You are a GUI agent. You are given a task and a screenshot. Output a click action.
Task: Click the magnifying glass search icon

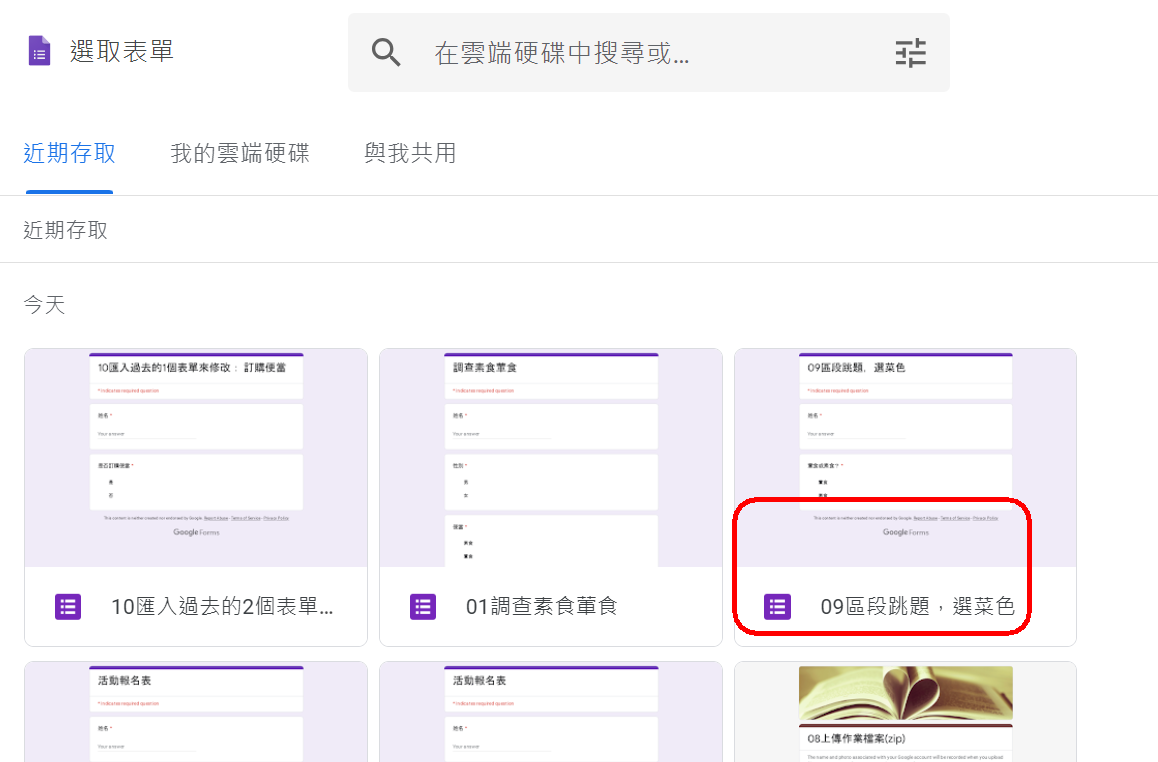(386, 52)
